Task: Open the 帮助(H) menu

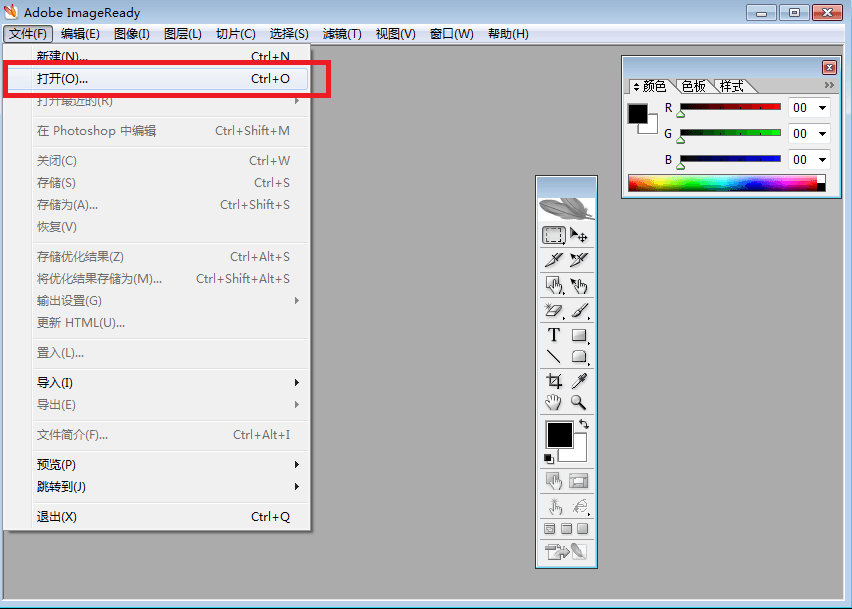Action: point(508,34)
